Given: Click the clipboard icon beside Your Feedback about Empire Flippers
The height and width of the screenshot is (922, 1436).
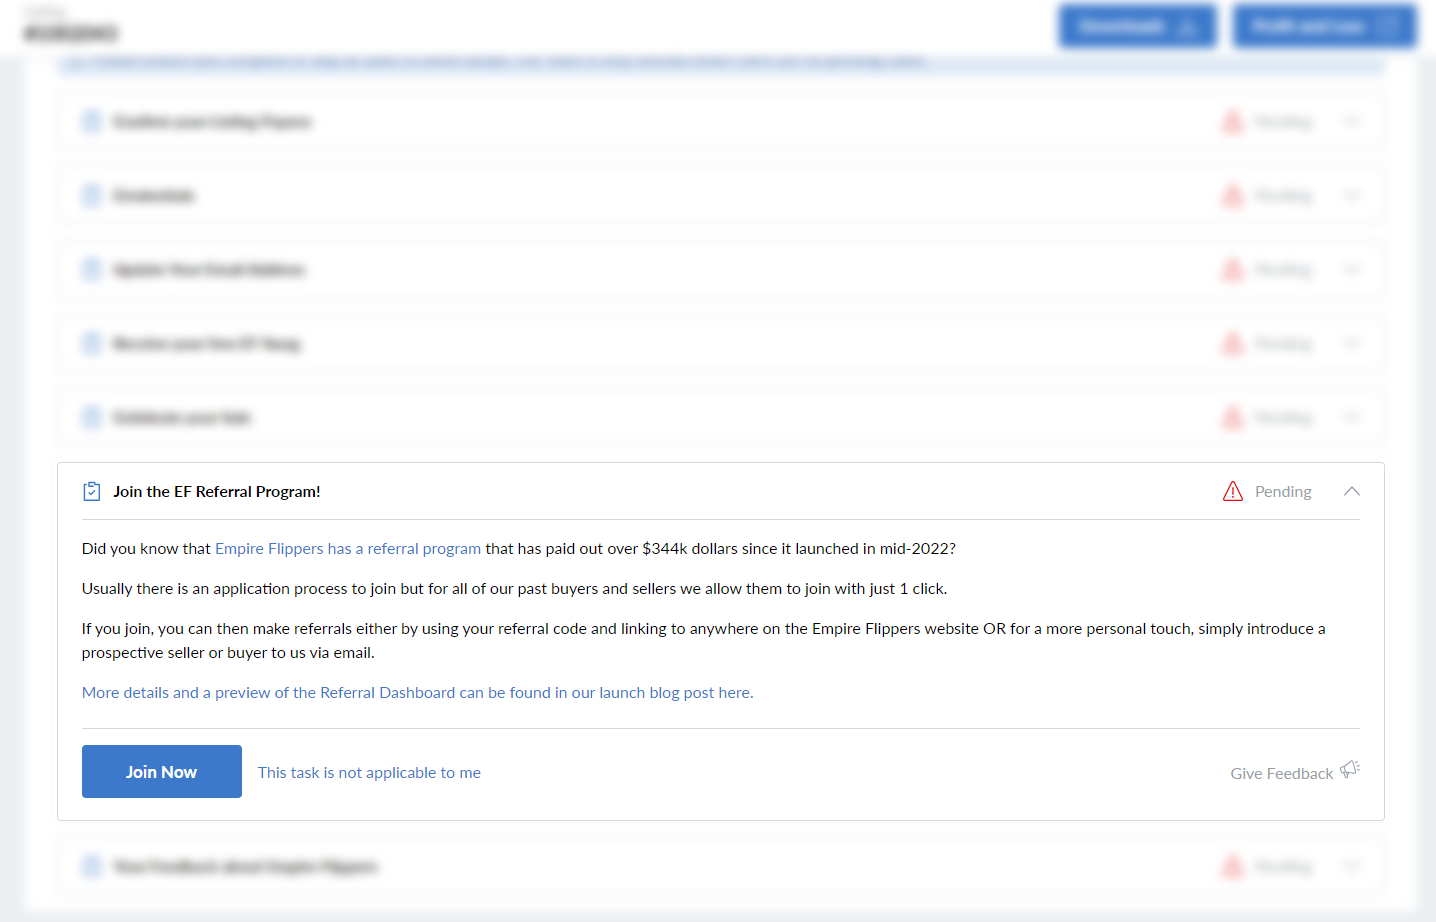Looking at the screenshot, I should coord(92,866).
